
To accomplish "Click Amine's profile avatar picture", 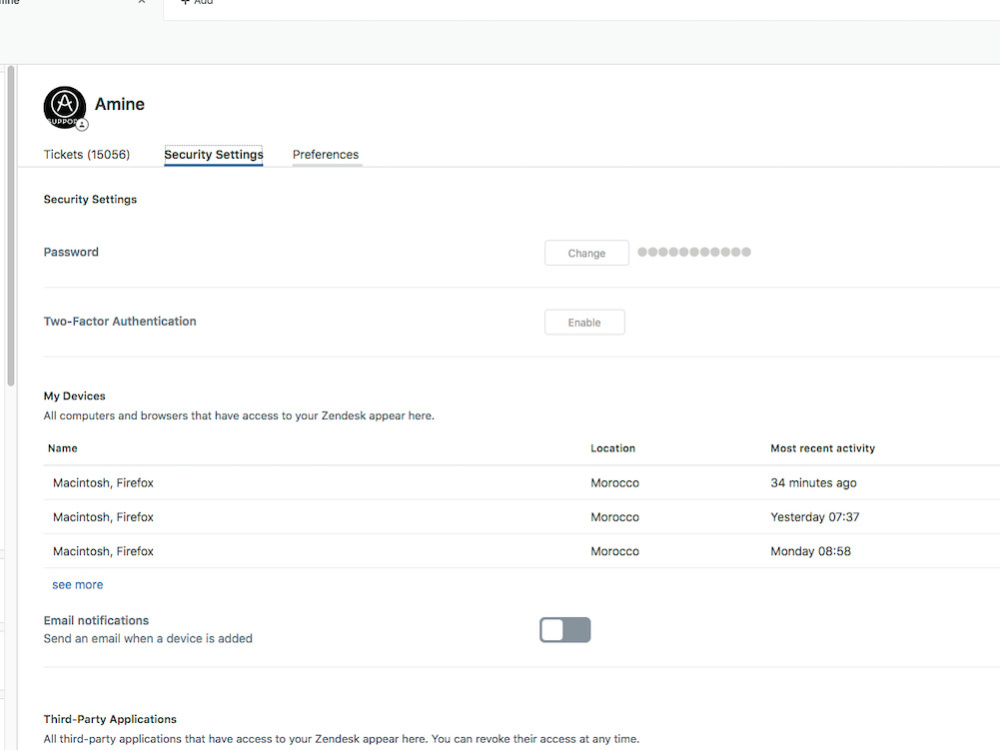I will point(64,107).
